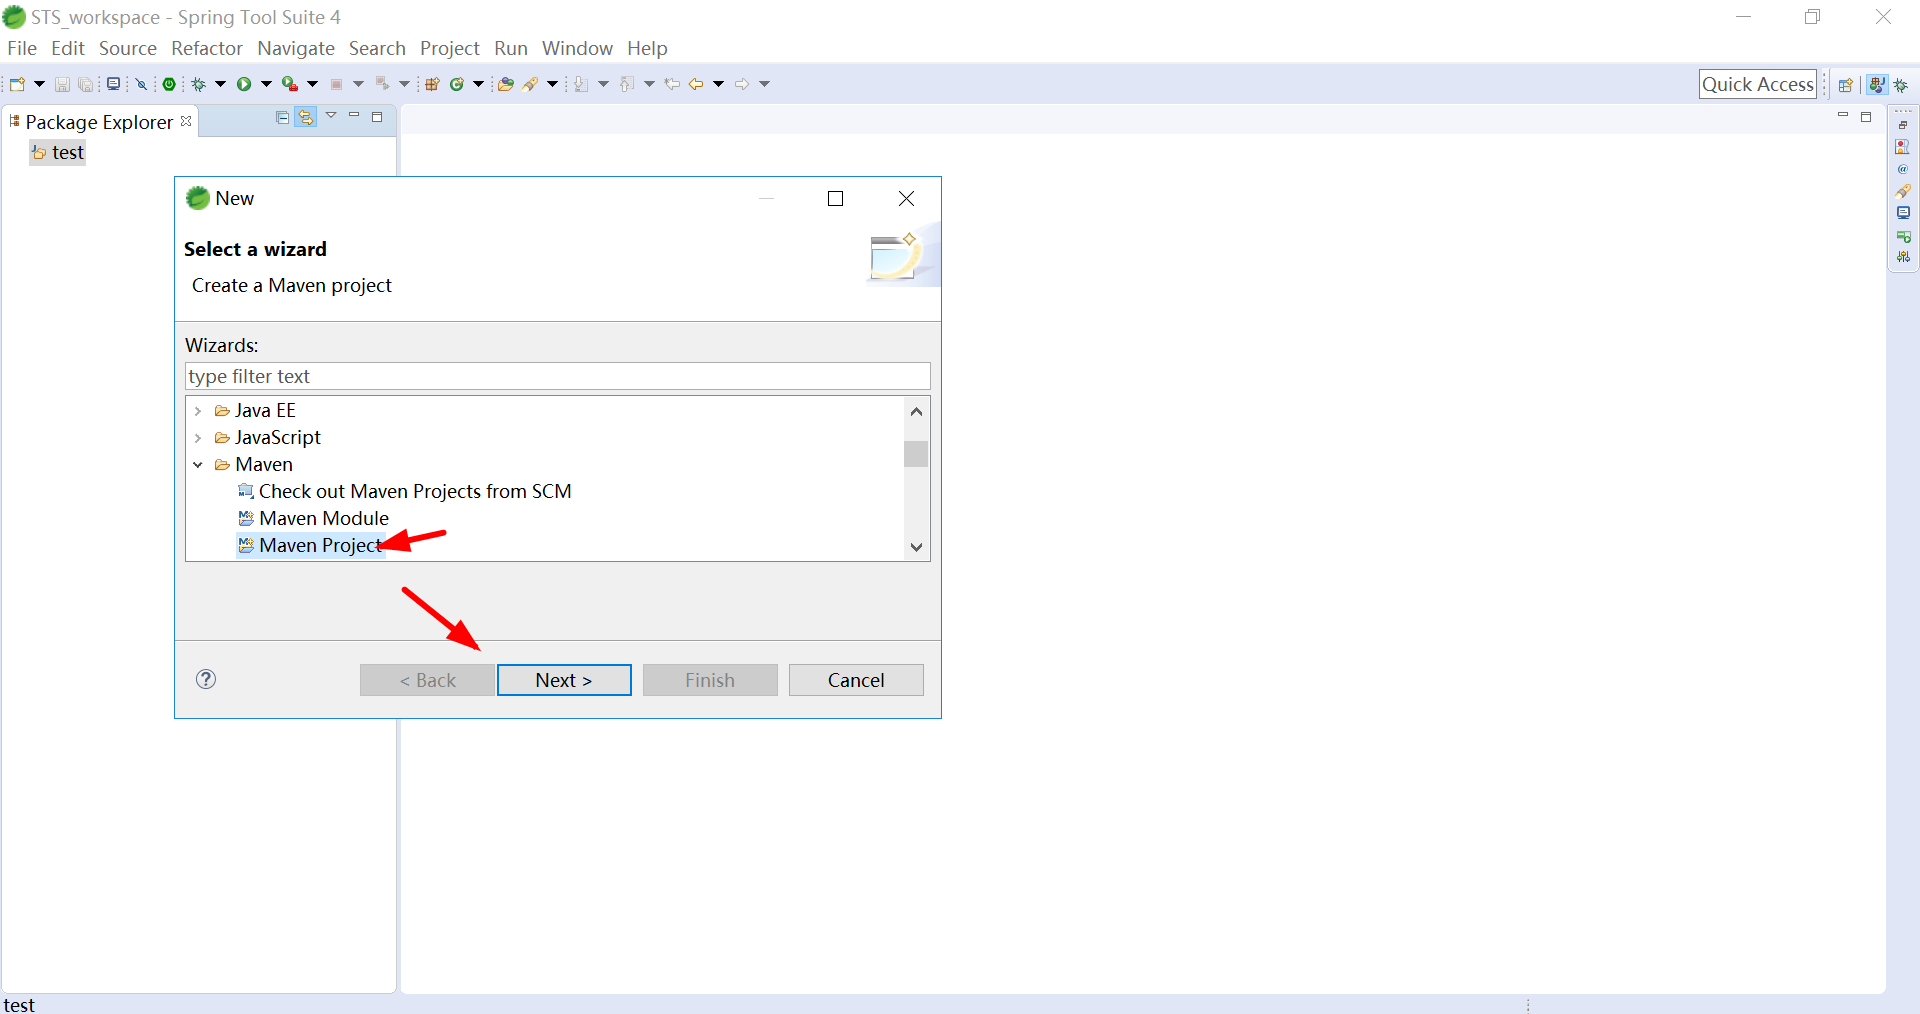Open the Navigate menu
The image size is (1920, 1014).
pos(296,48)
